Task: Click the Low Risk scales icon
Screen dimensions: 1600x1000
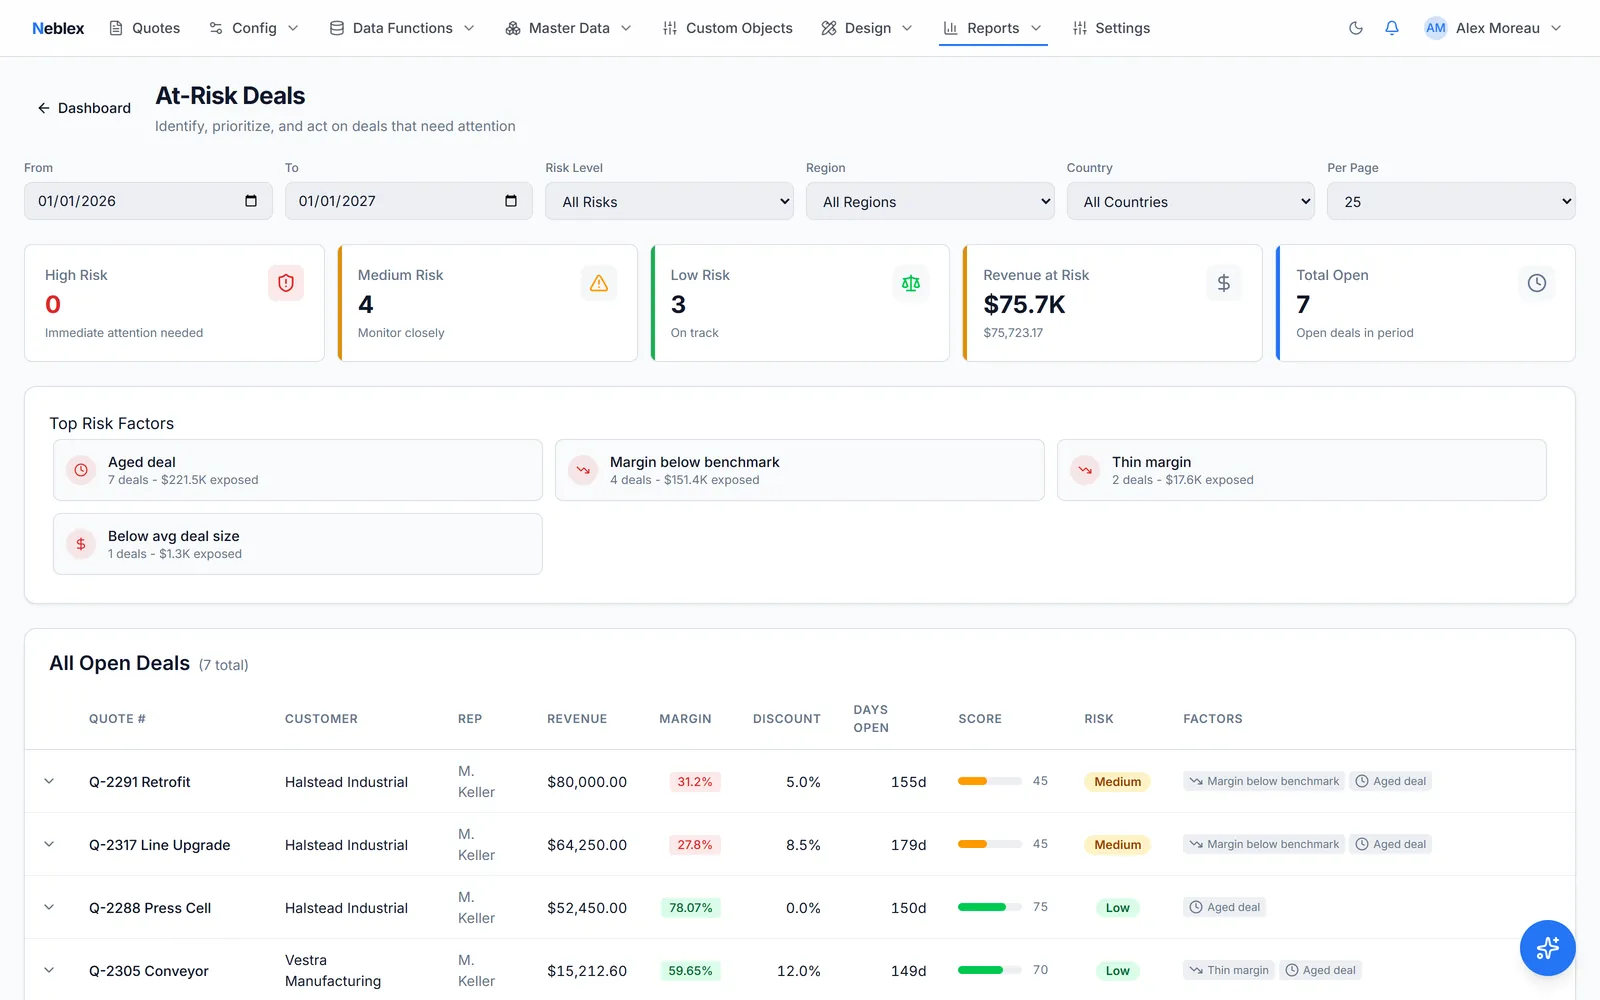Action: 911,283
